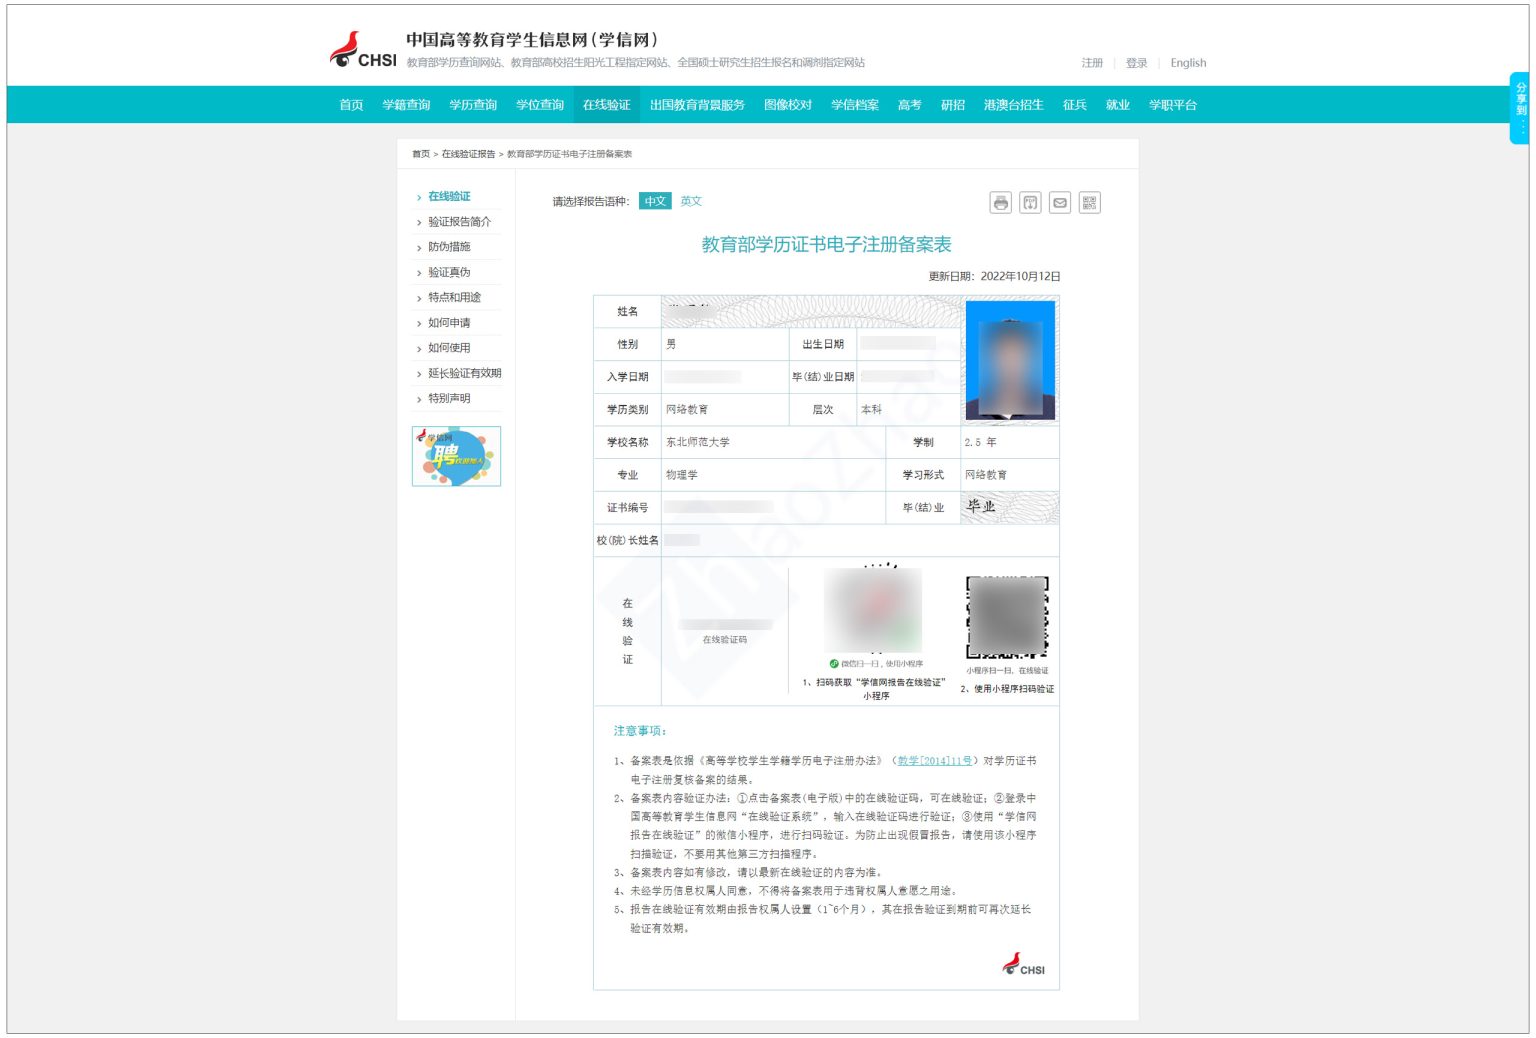This screenshot has height=1038, width=1536.
Task: Download the report as PDF
Action: point(1029,202)
